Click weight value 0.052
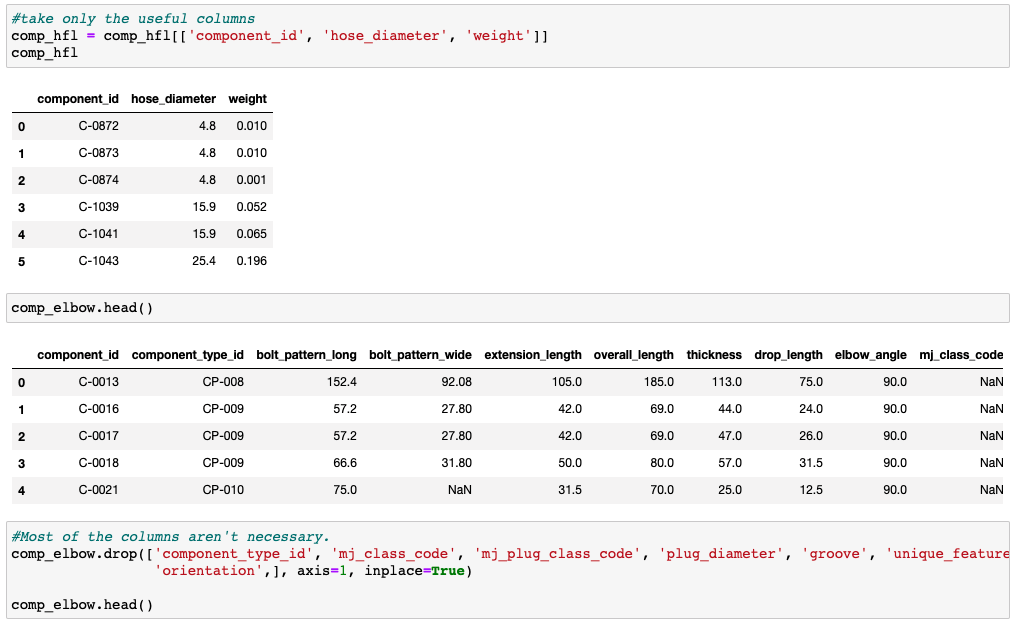Viewport: 1026px width, 627px height. tap(252, 207)
